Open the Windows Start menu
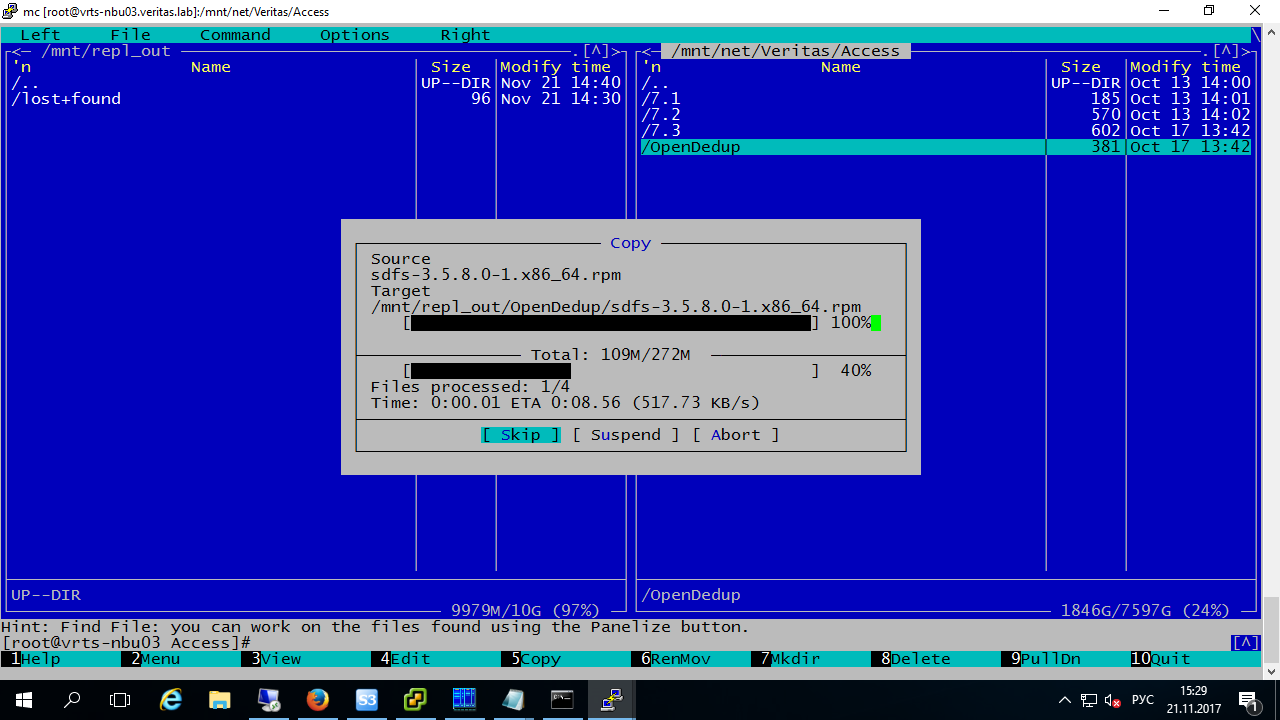Screen dimensions: 1280x720 point(21,700)
